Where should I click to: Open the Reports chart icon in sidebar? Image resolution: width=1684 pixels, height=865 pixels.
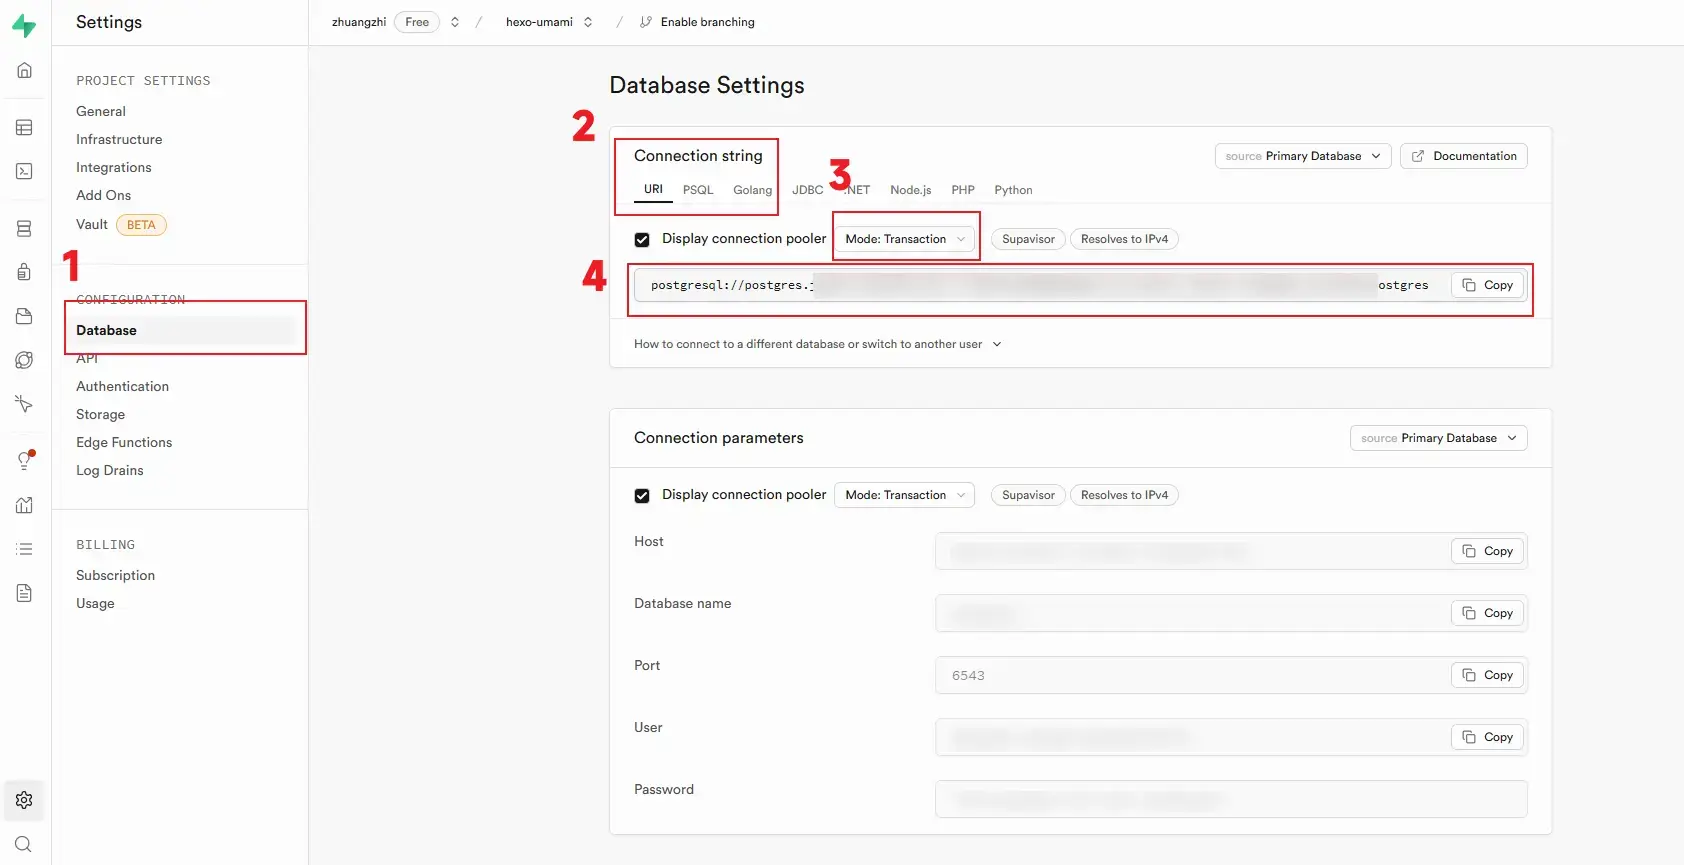click(x=24, y=505)
